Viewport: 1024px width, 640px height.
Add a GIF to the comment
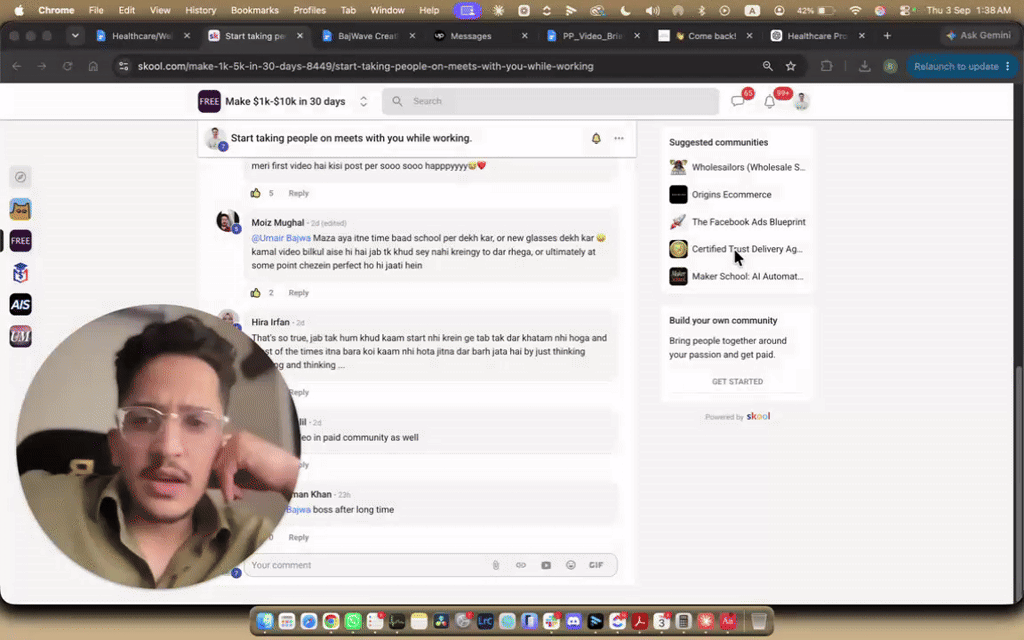pyautogui.click(x=596, y=565)
